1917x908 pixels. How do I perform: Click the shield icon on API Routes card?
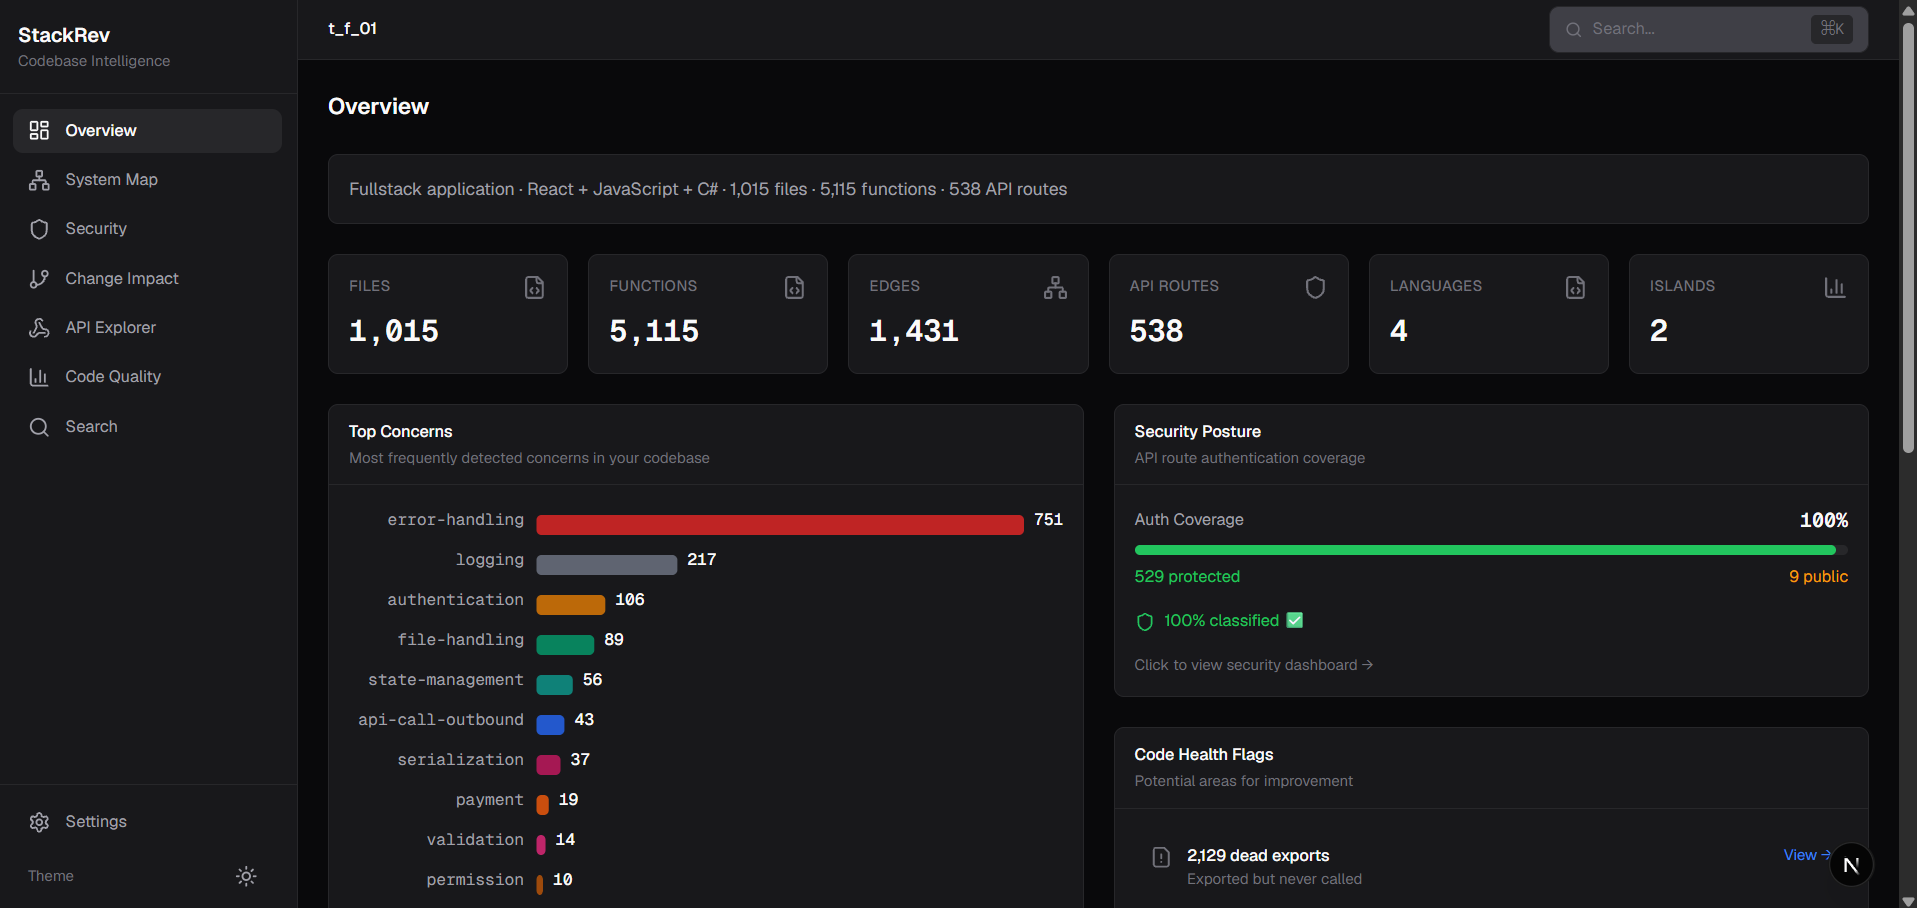pyautogui.click(x=1315, y=288)
